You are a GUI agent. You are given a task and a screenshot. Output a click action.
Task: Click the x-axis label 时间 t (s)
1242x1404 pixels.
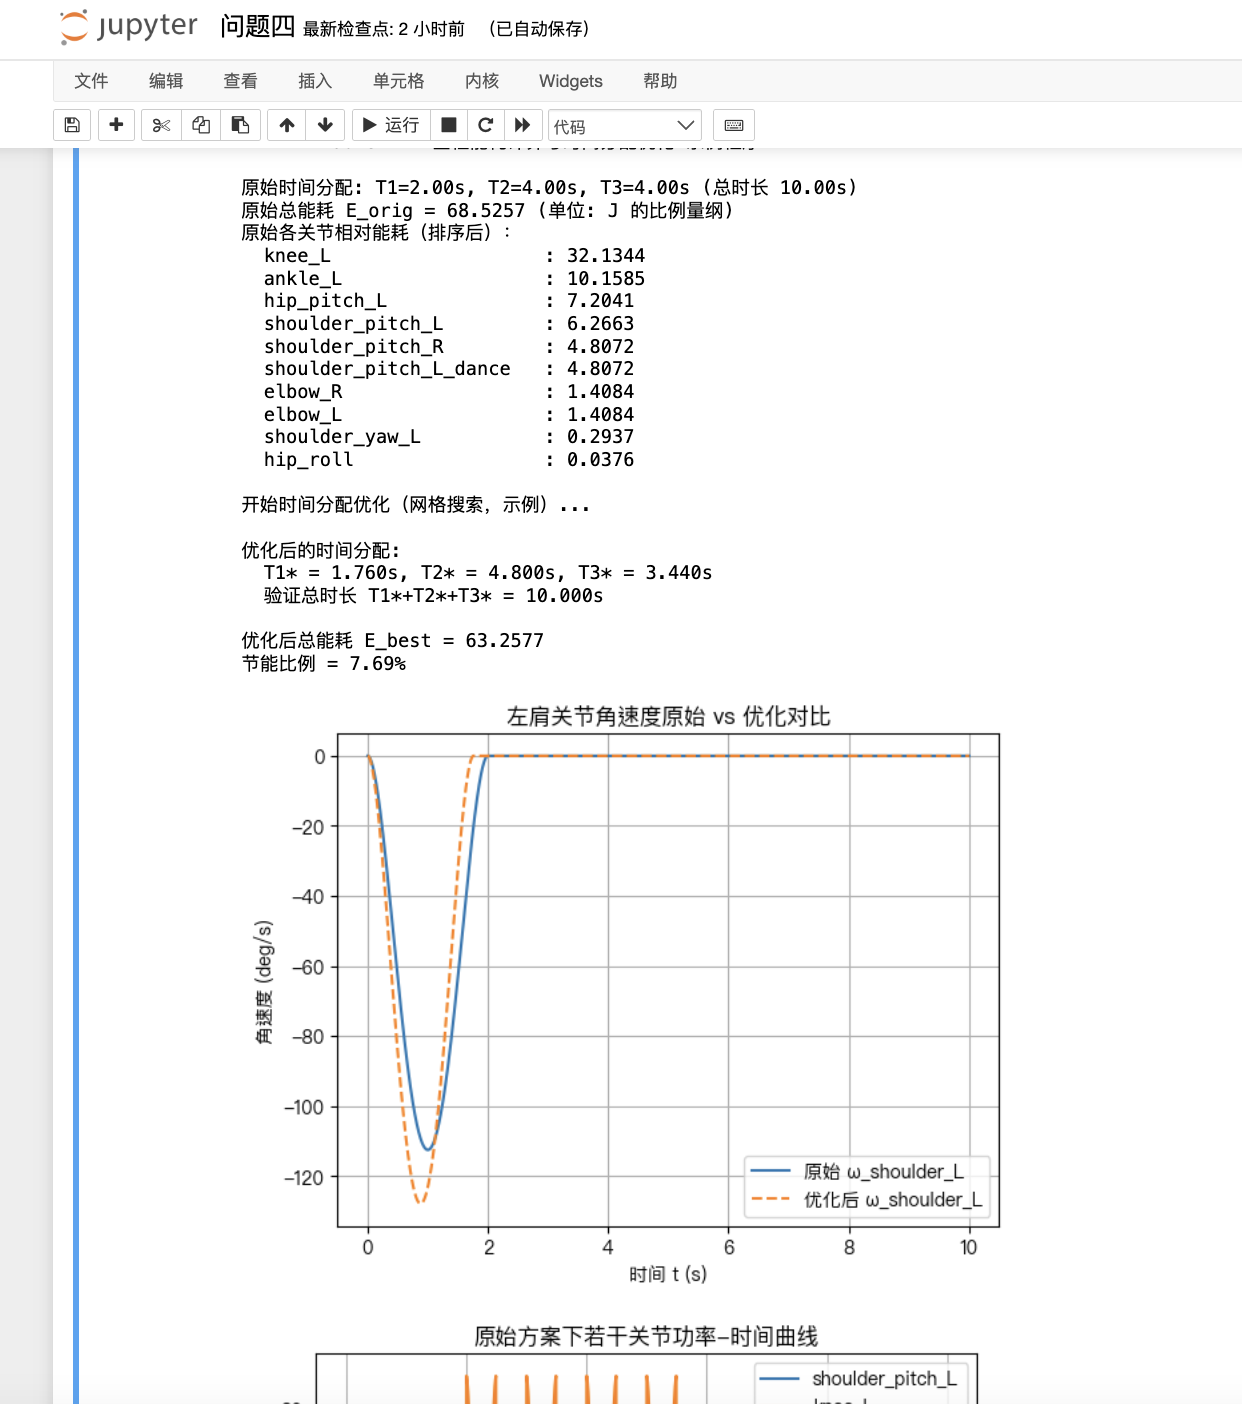tap(668, 1274)
